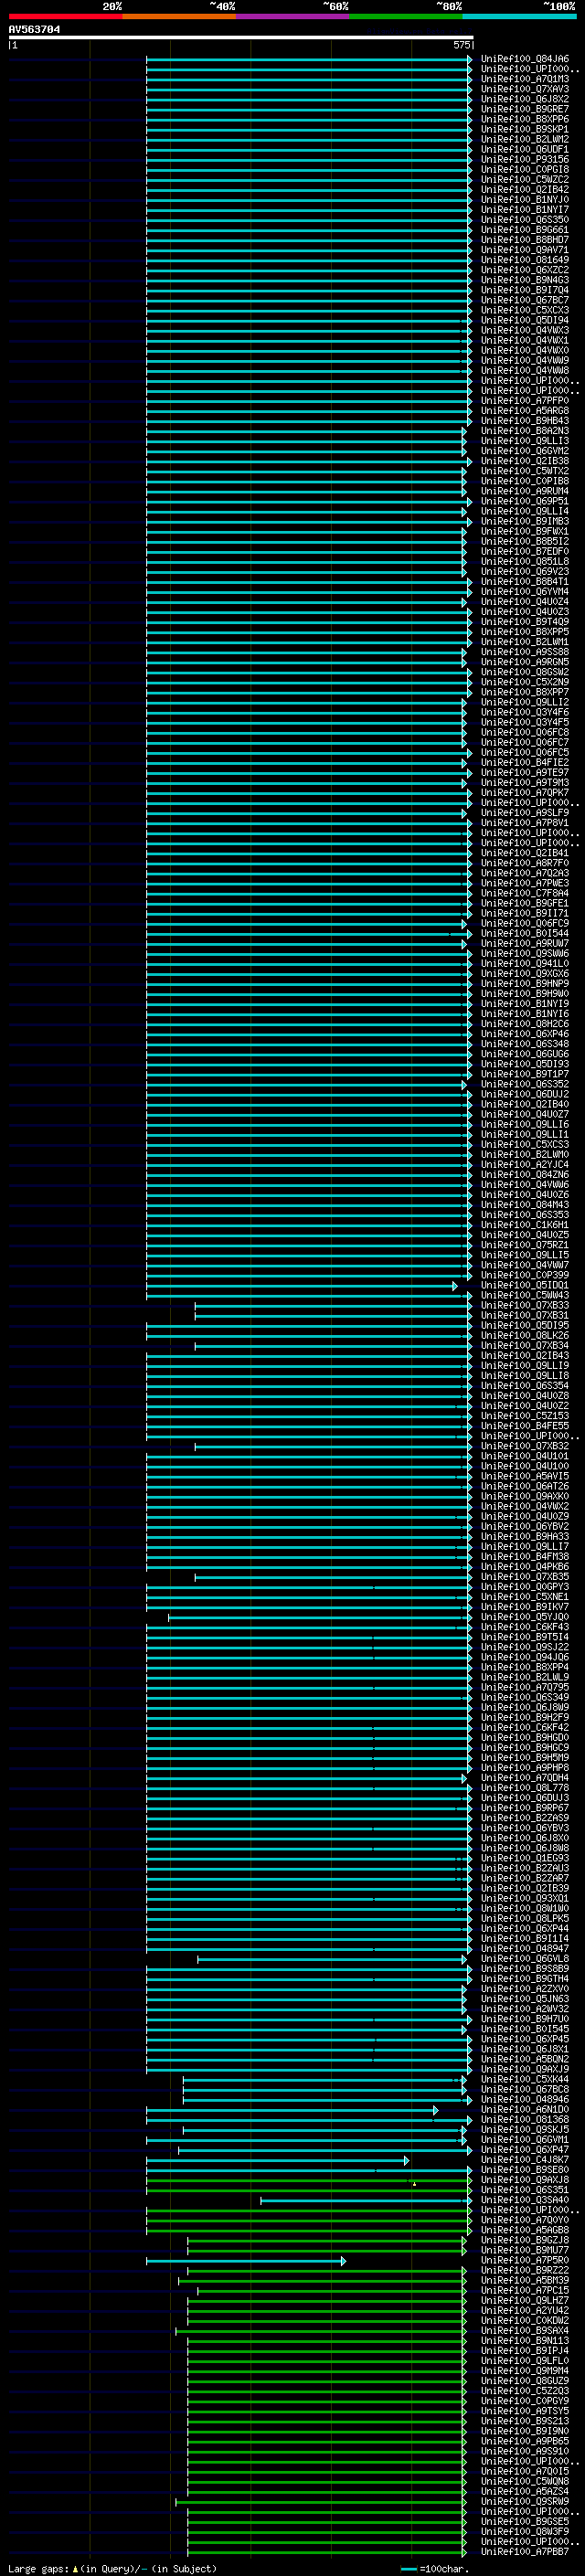The width and height of the screenshot is (585, 2576).
Task: Select hit label UniRef100_B9RZ22
Action: 525,2271
